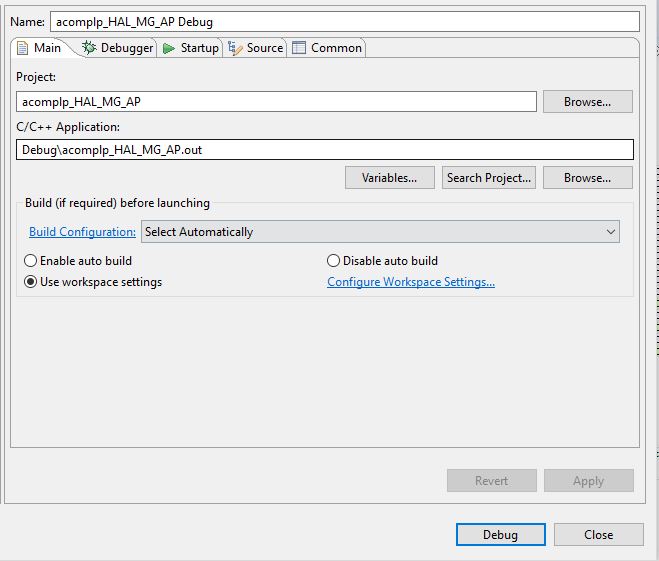Click the Build Configuration link
This screenshot has height=561, width=659.
click(x=82, y=232)
